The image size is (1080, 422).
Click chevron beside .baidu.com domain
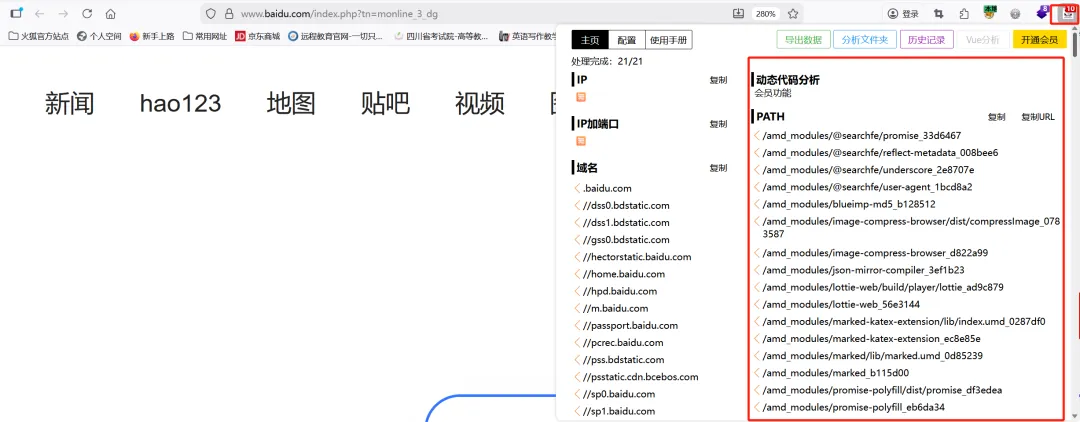coord(577,188)
